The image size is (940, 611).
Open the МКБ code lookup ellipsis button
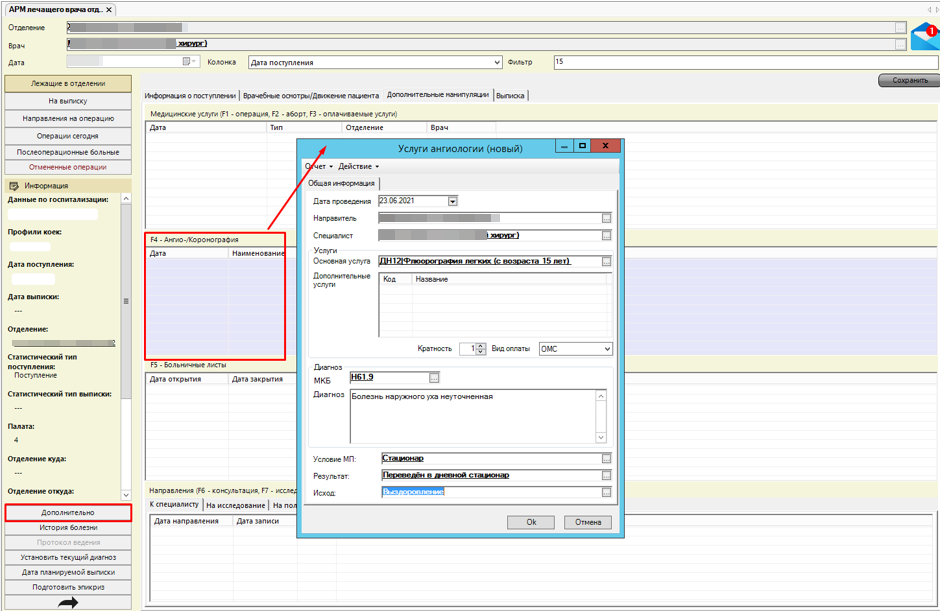click(x=434, y=378)
